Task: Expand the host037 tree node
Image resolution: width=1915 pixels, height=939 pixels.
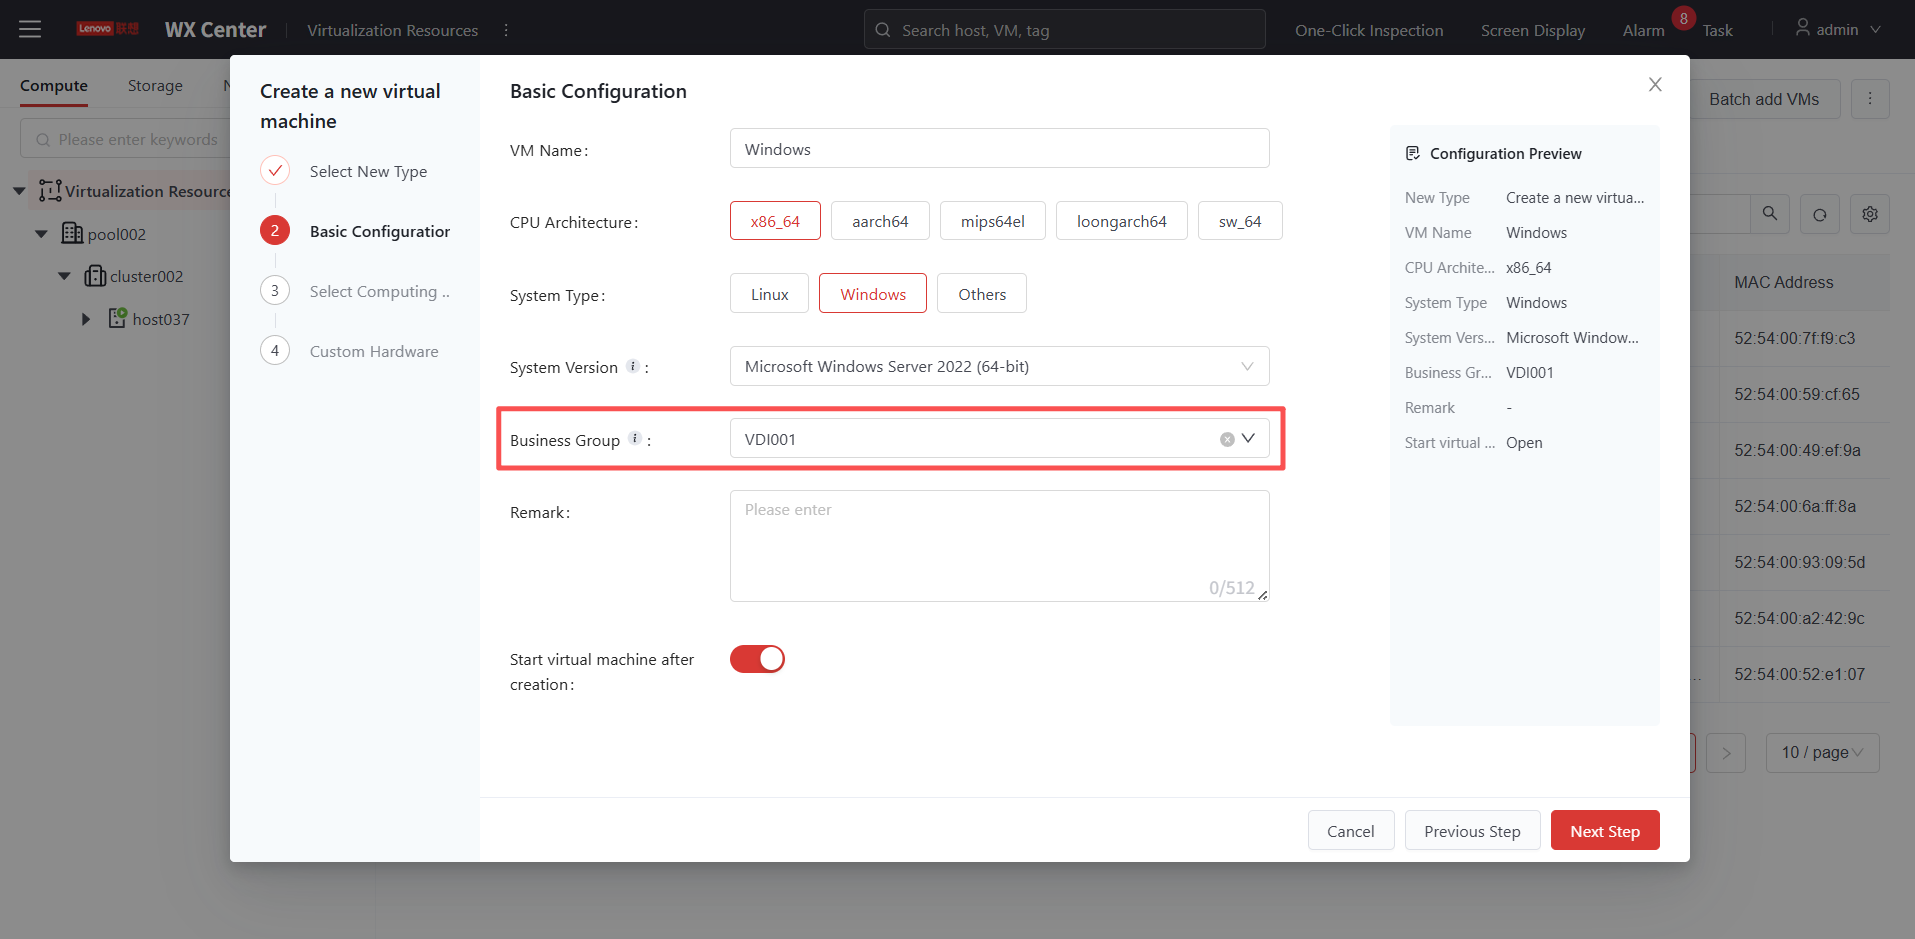Action: click(x=86, y=319)
